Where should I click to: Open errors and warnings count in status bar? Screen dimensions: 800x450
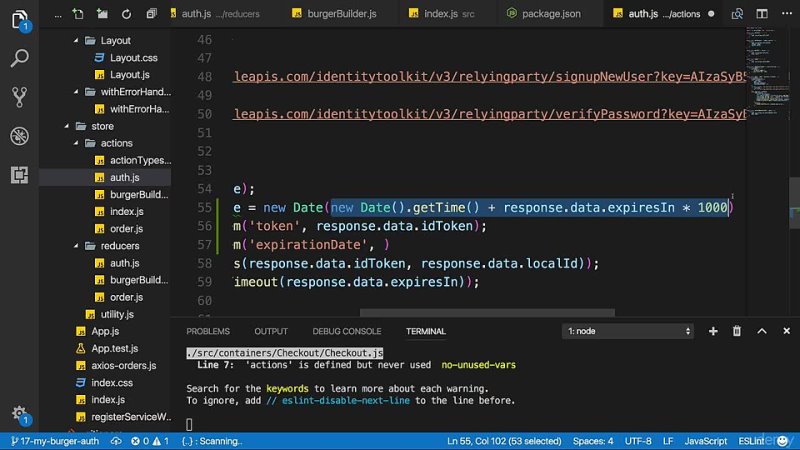(x=150, y=441)
